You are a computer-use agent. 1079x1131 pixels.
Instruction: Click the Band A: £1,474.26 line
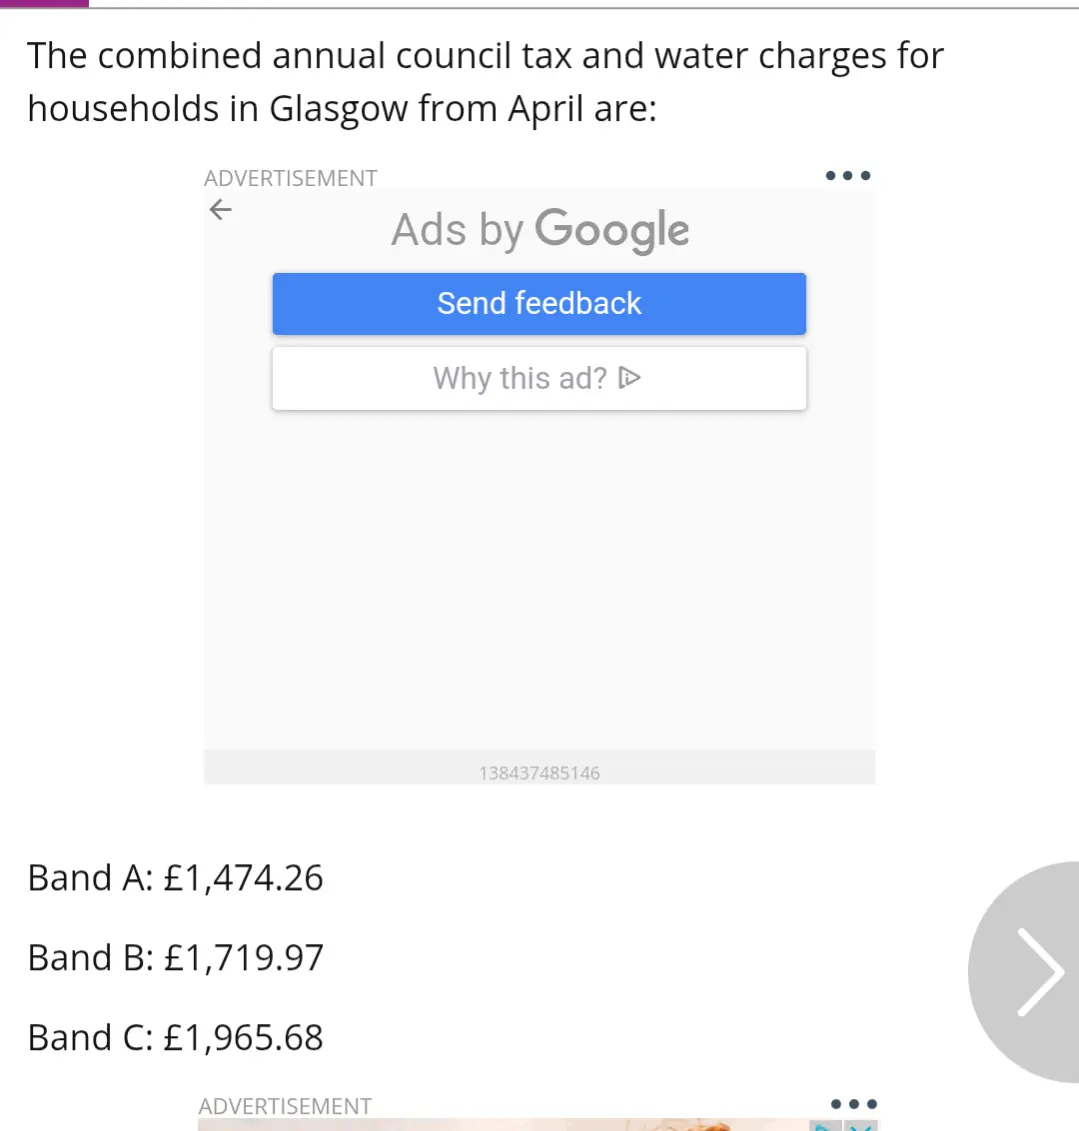pos(175,878)
